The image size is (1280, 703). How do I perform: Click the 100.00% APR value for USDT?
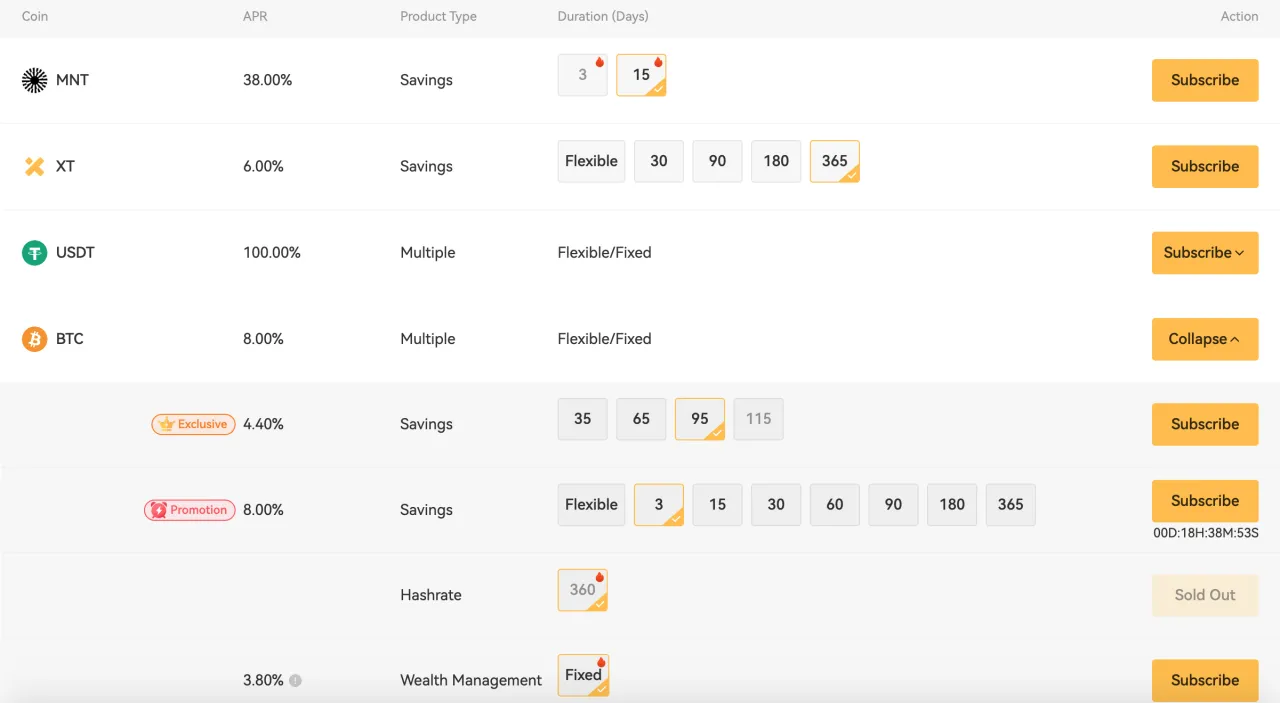[x=272, y=253]
